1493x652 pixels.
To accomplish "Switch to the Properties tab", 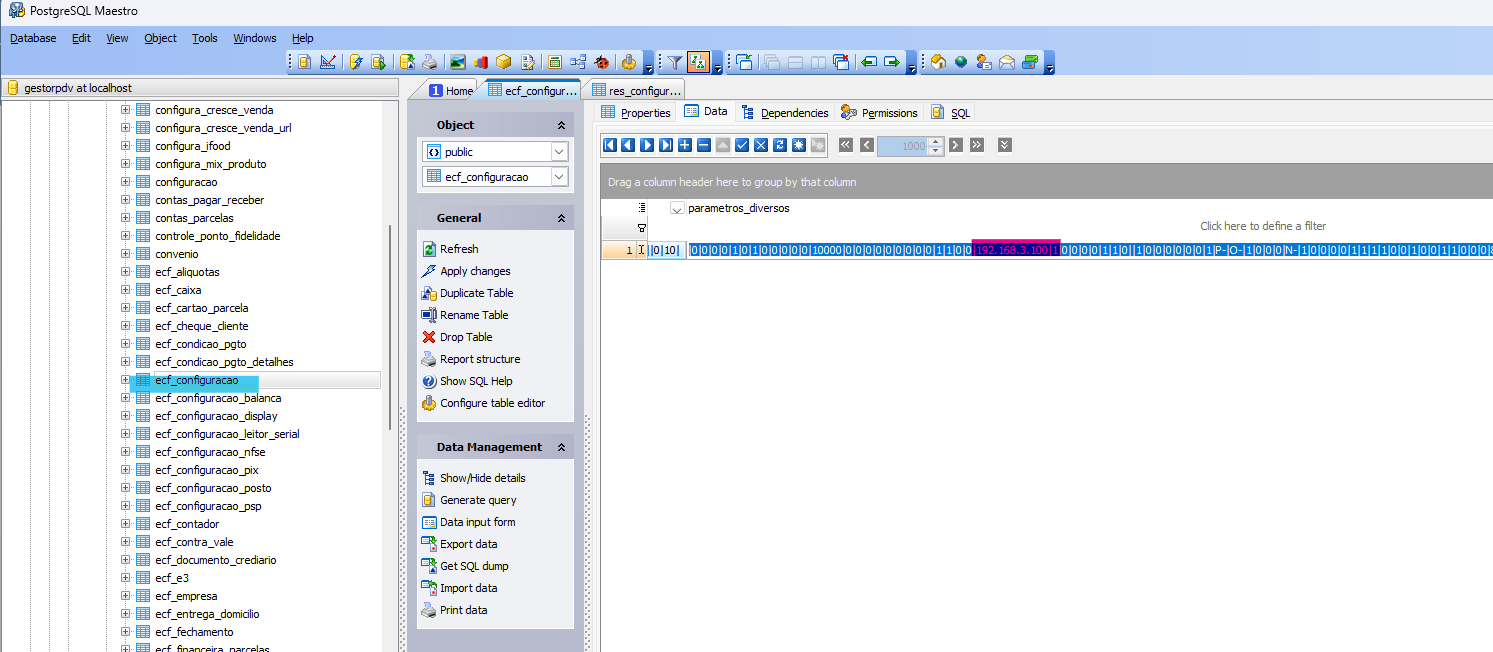I will 636,113.
